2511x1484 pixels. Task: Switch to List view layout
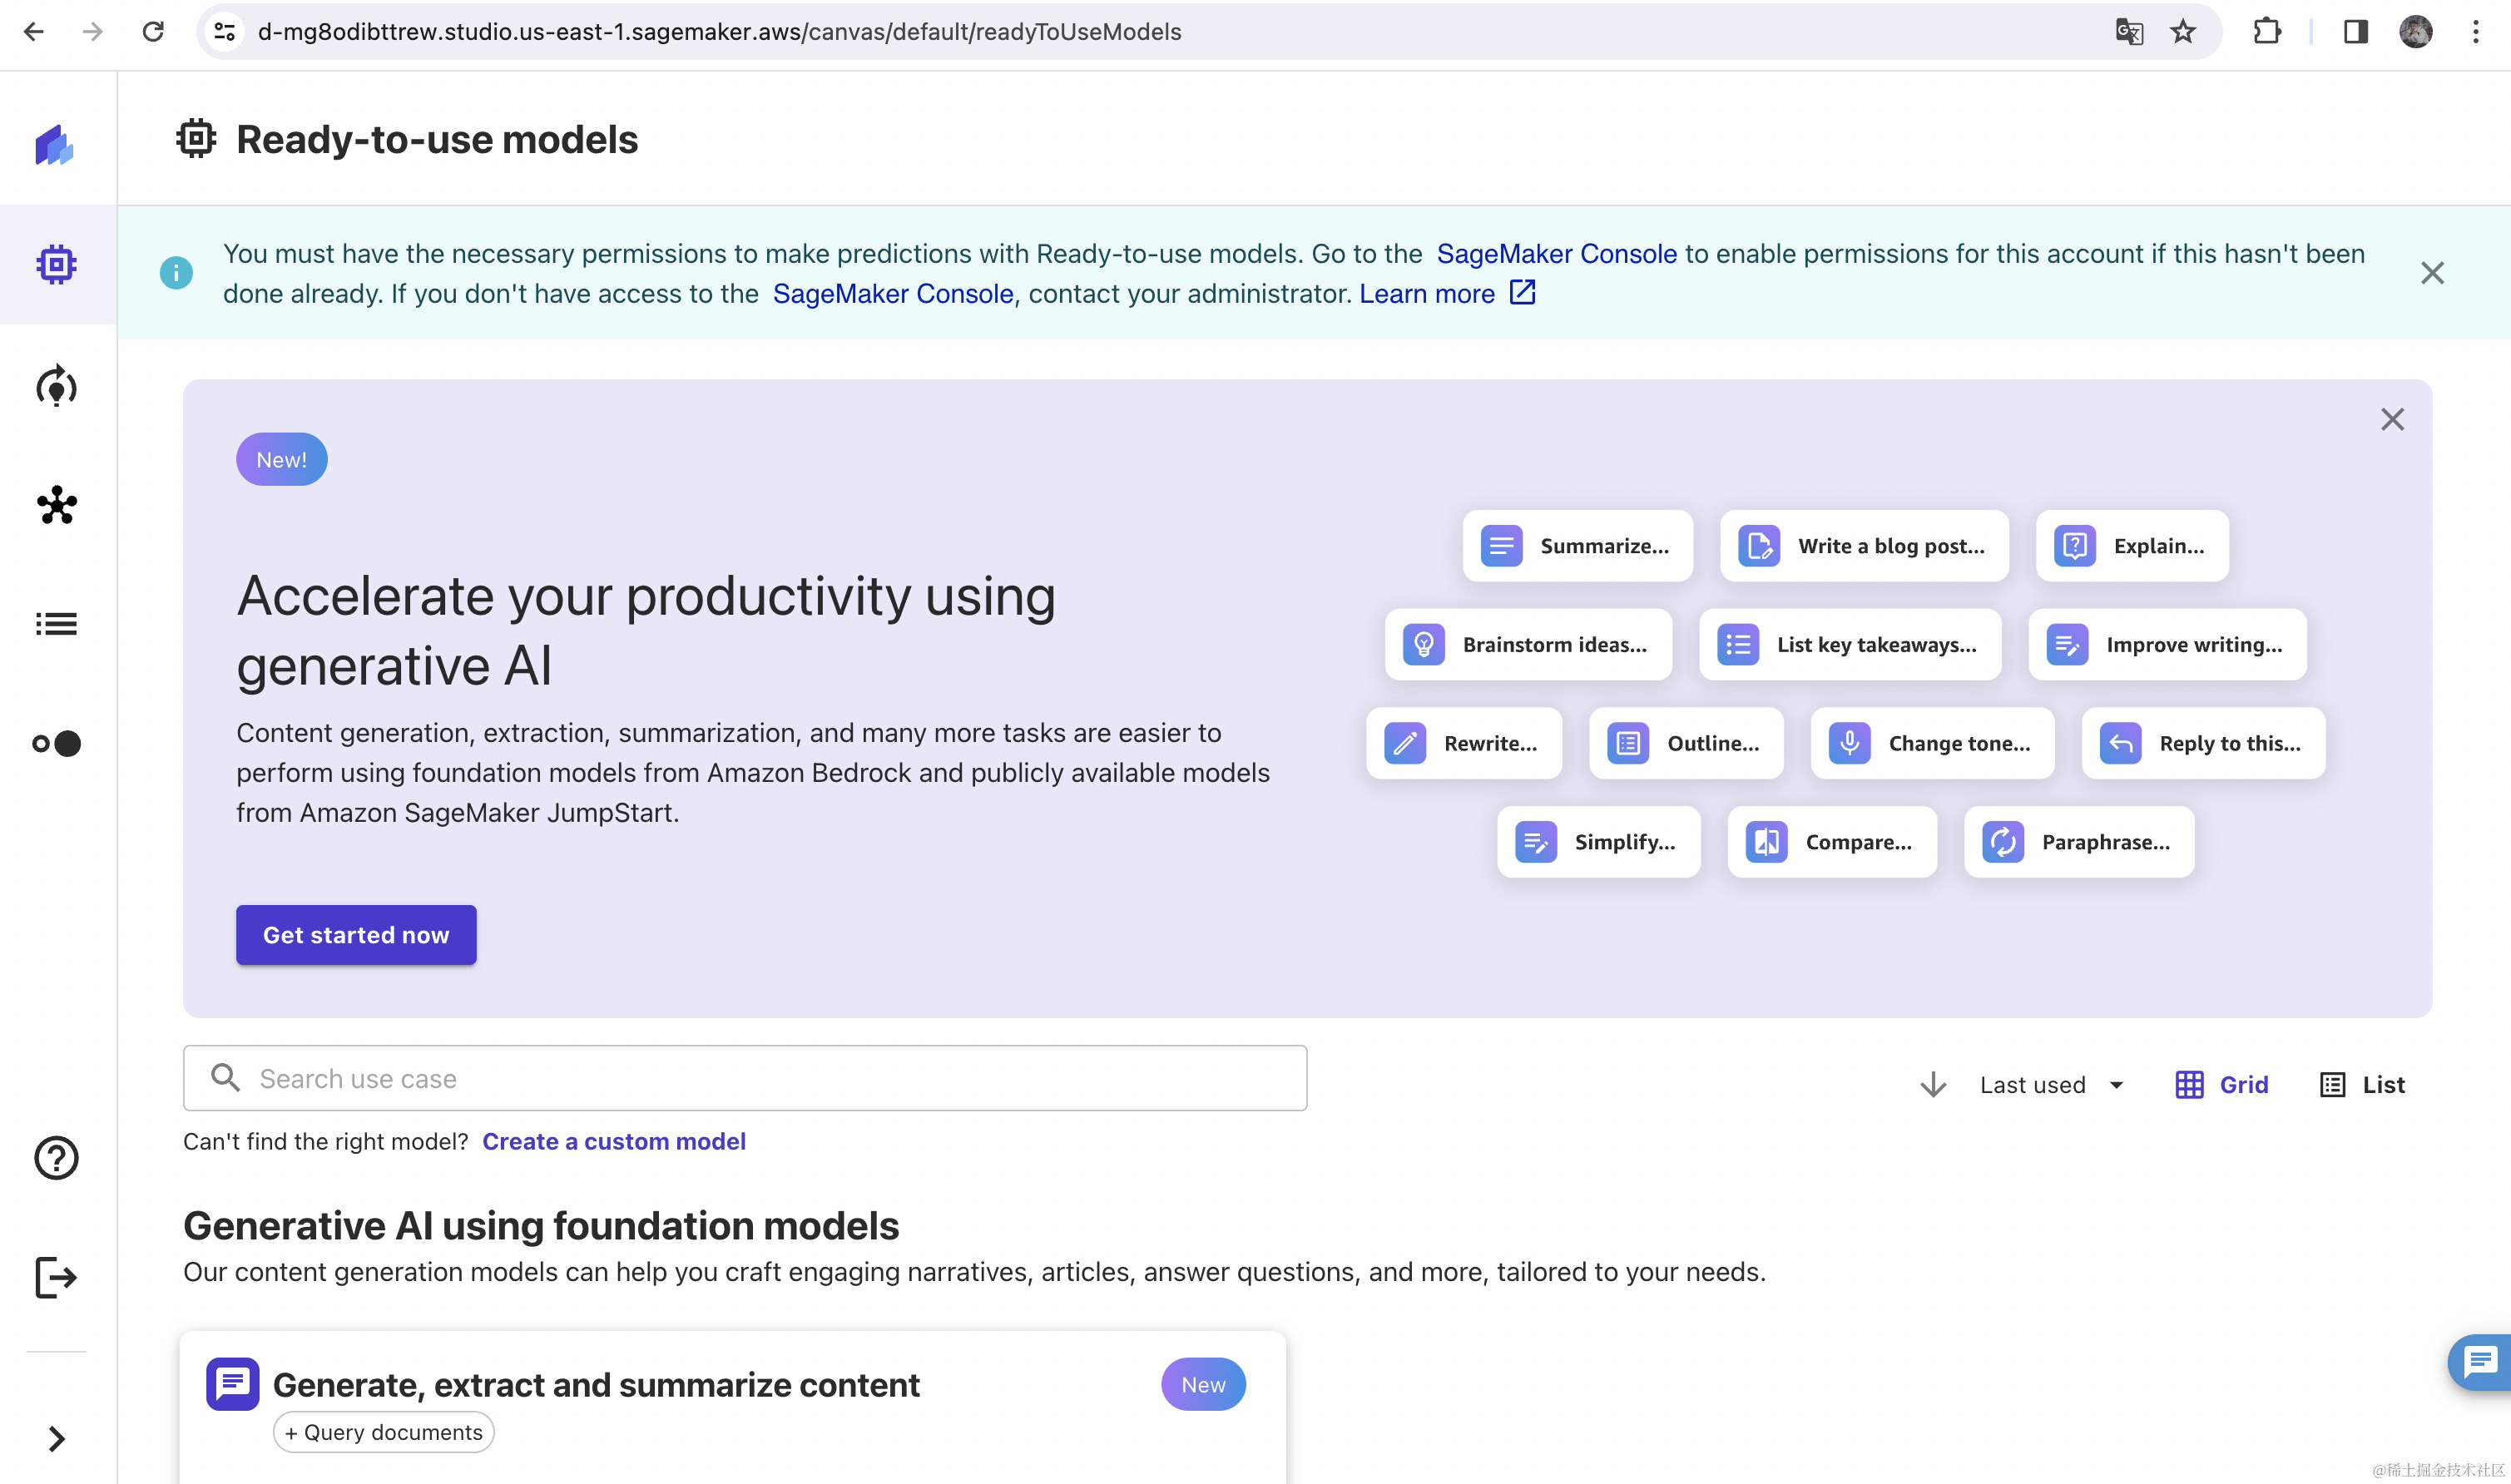tap(2363, 1083)
